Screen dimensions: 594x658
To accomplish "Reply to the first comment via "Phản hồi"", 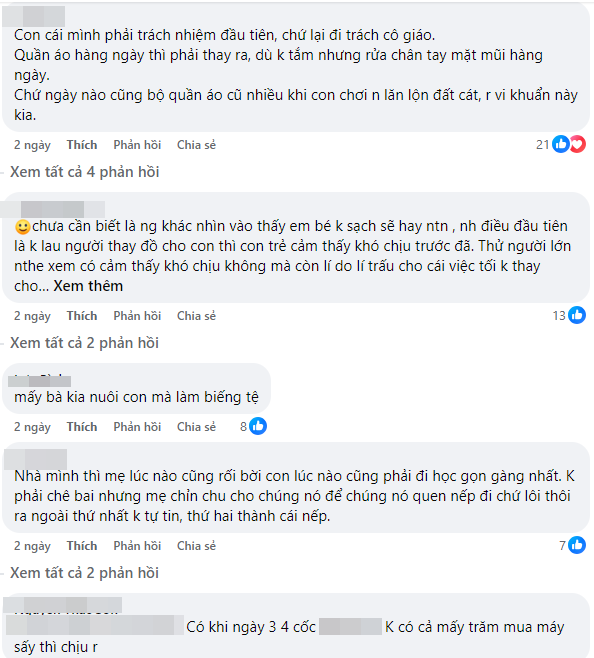I will click(x=137, y=145).
